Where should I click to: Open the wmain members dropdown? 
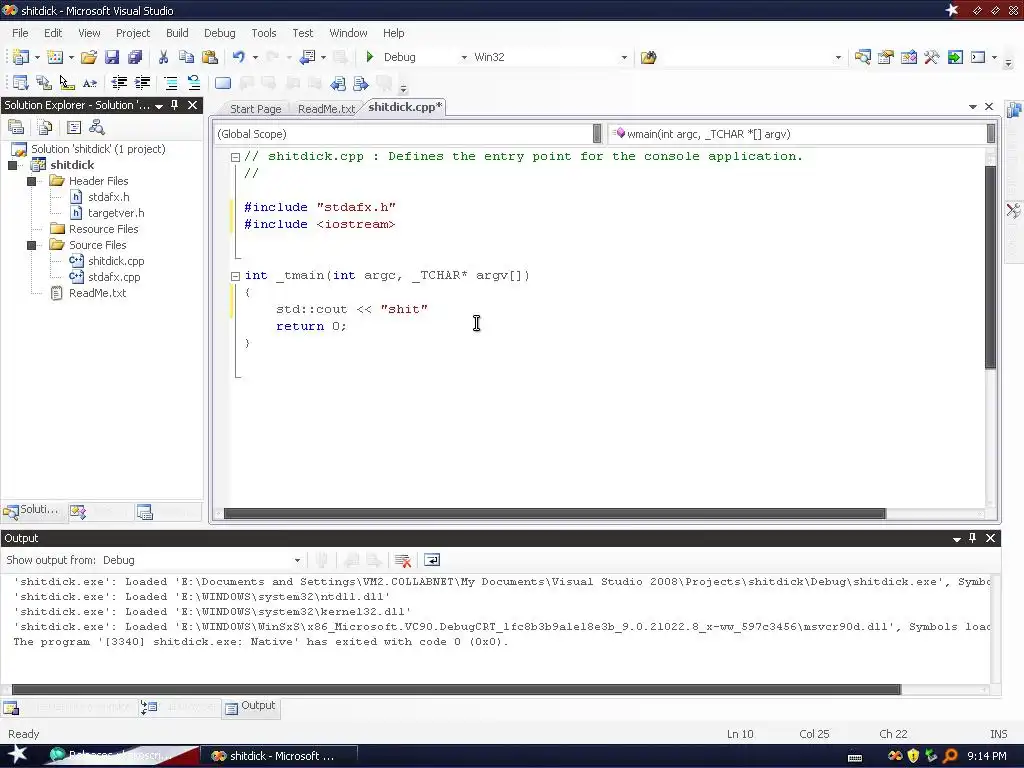(991, 134)
